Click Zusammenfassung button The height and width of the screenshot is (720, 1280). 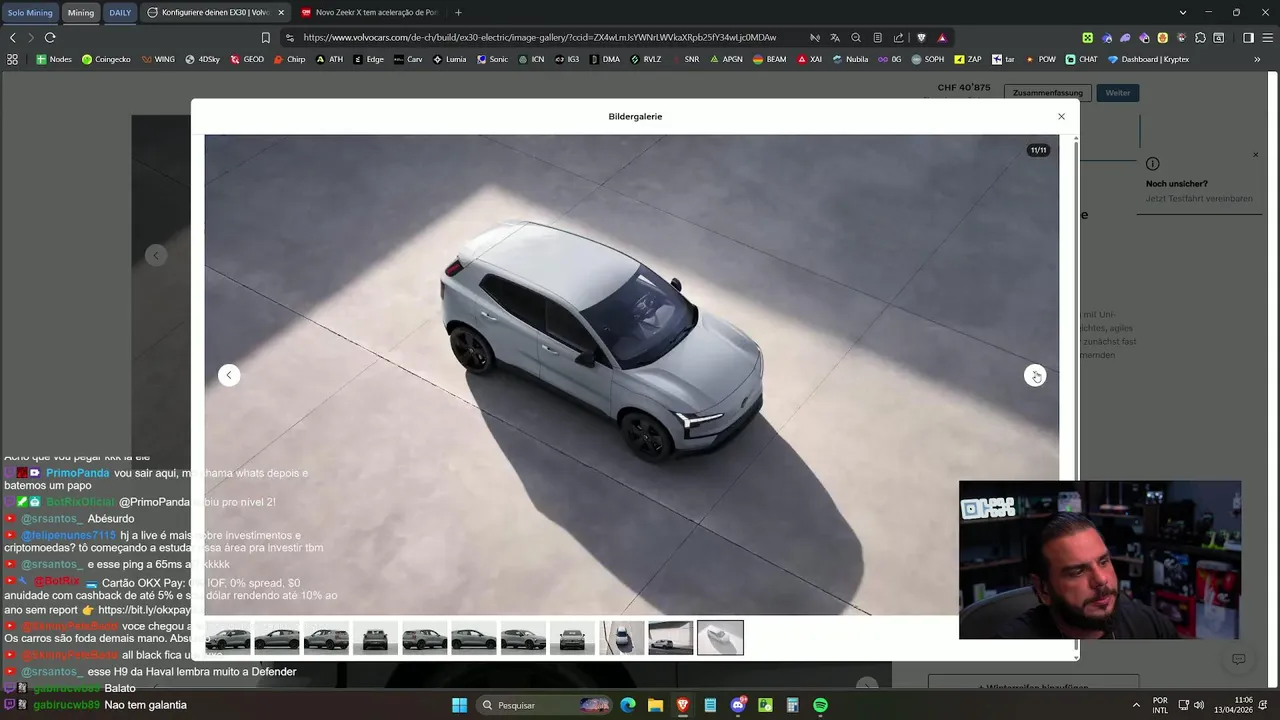pos(1047,93)
